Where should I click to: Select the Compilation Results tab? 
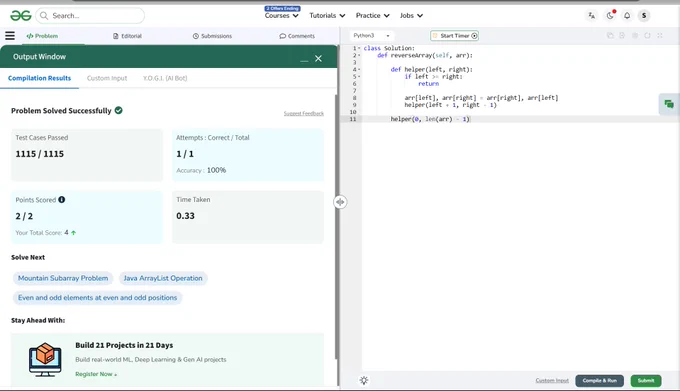tap(39, 78)
